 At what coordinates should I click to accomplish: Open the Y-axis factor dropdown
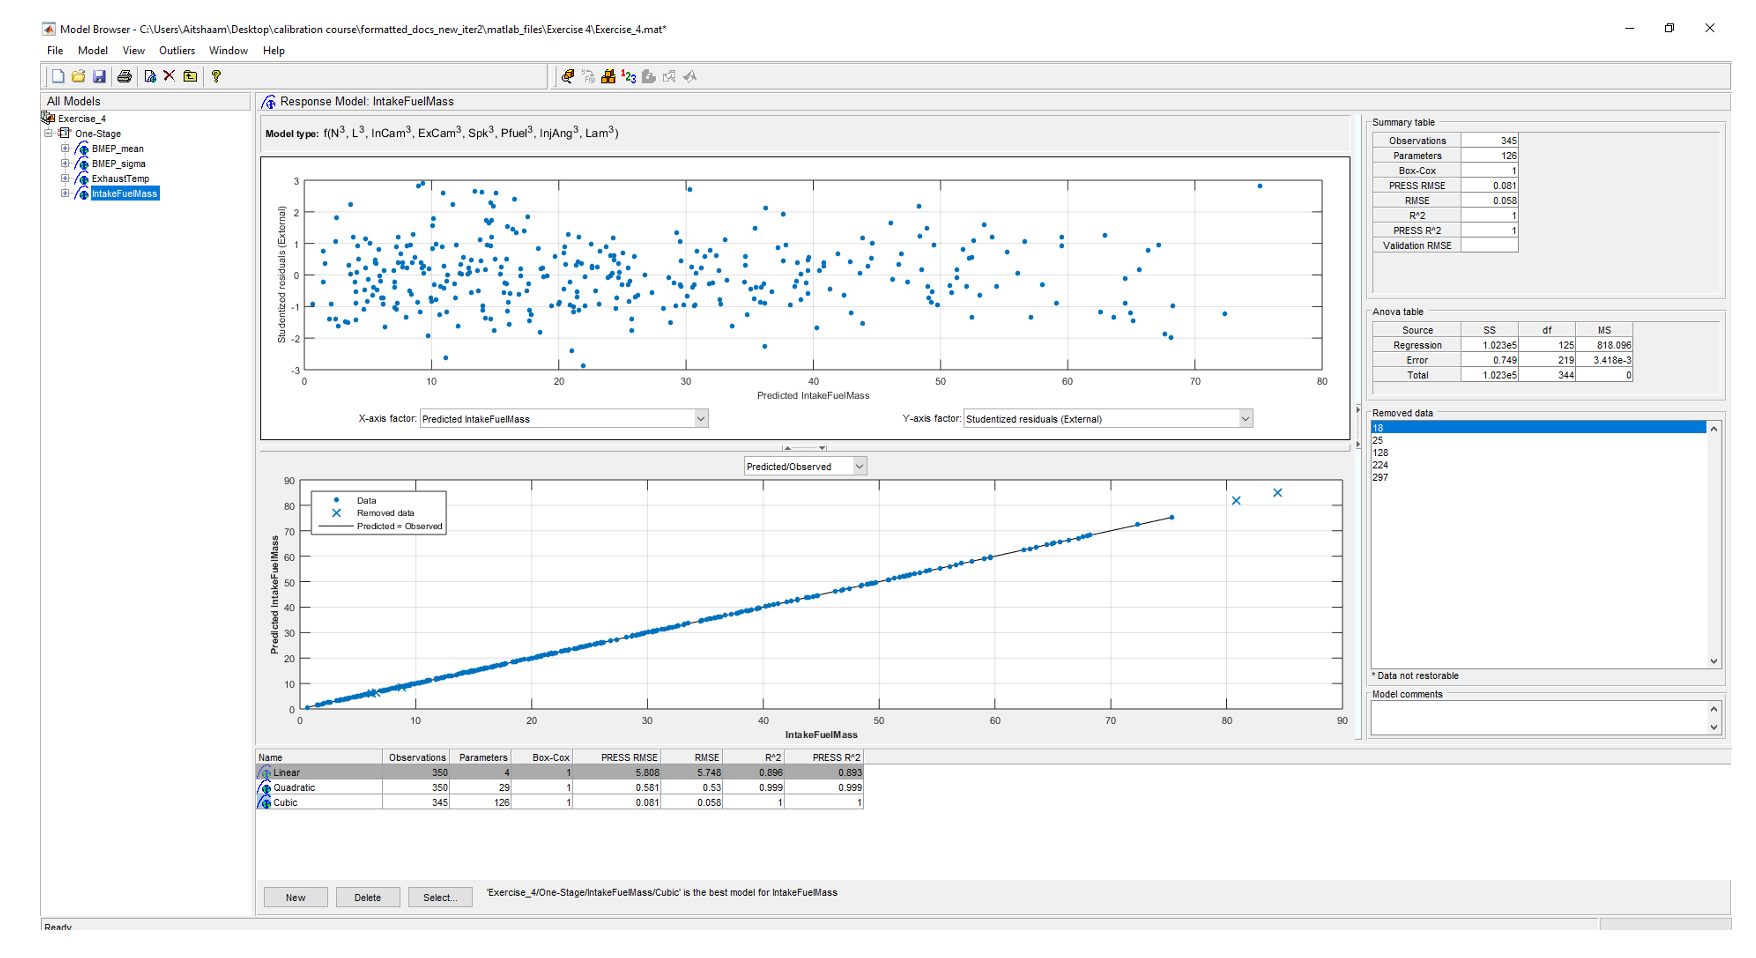click(x=1245, y=419)
